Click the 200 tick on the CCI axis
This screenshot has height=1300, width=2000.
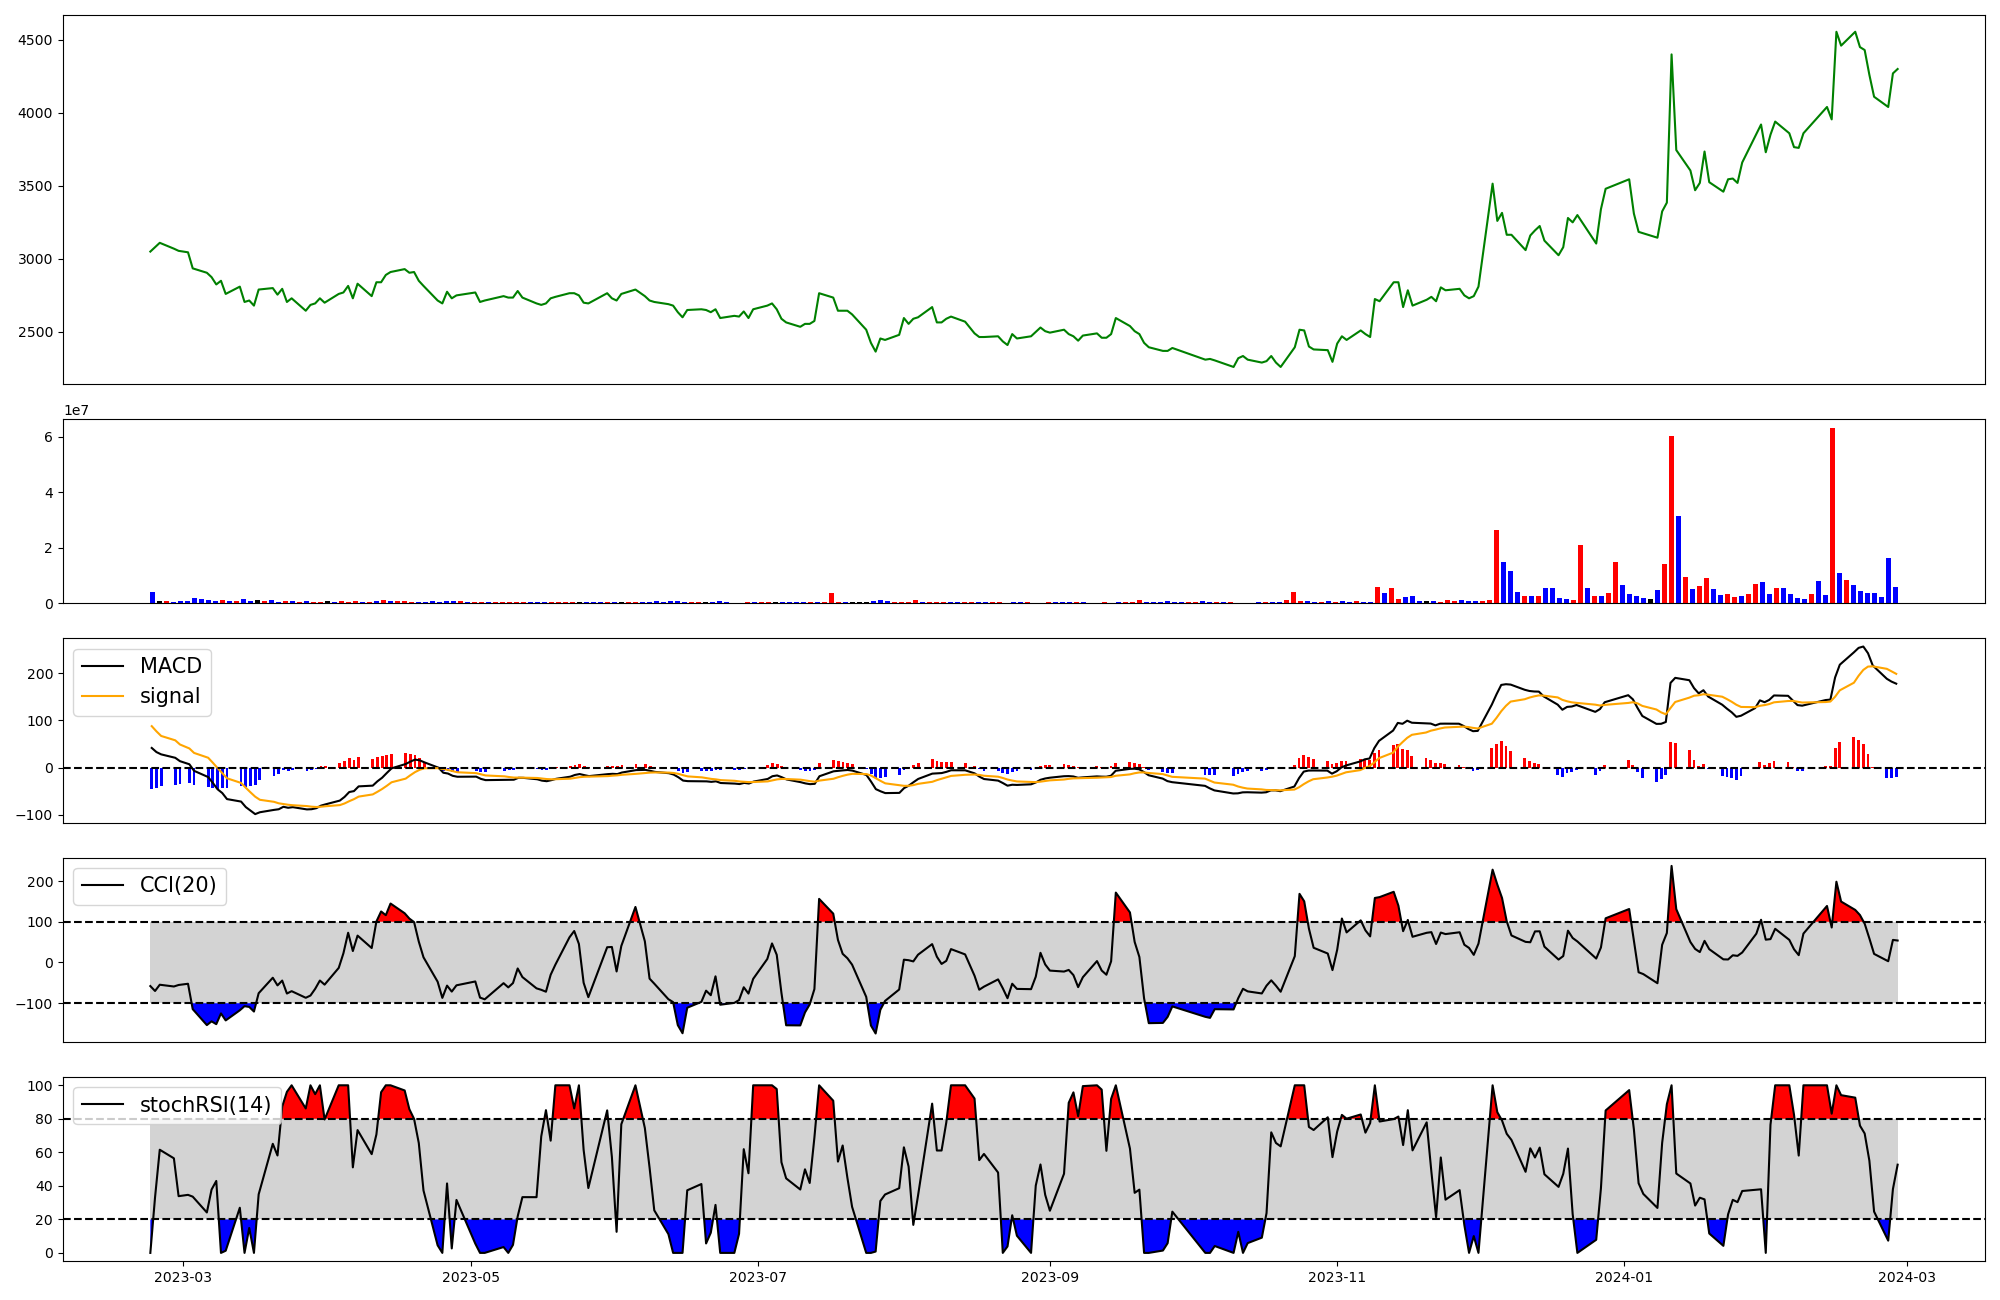point(41,882)
